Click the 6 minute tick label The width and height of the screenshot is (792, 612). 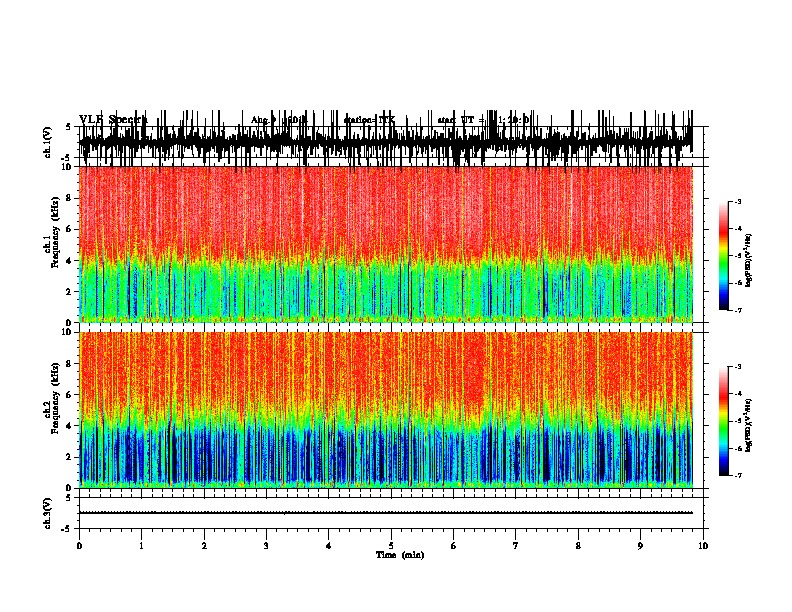coord(454,546)
